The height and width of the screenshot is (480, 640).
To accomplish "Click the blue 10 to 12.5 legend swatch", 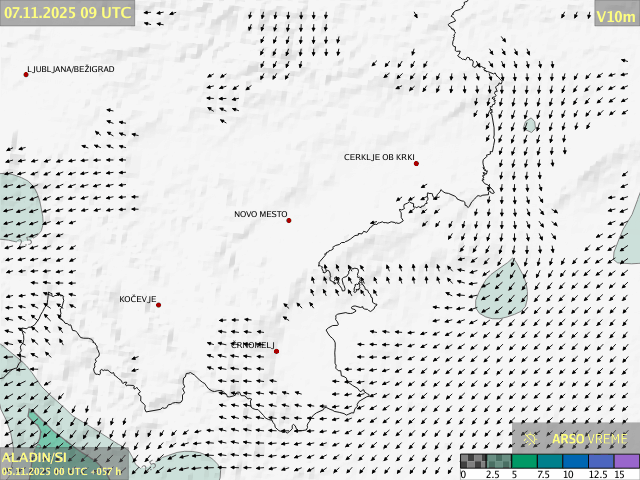I will (x=574, y=462).
